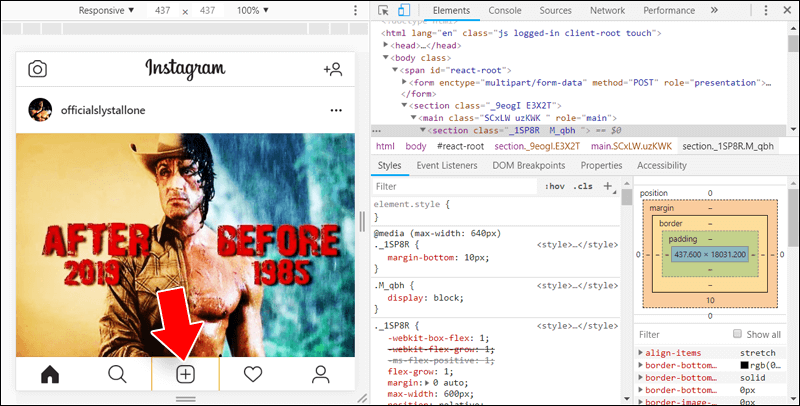
Task: Add new style rule plus icon
Action: coord(608,186)
